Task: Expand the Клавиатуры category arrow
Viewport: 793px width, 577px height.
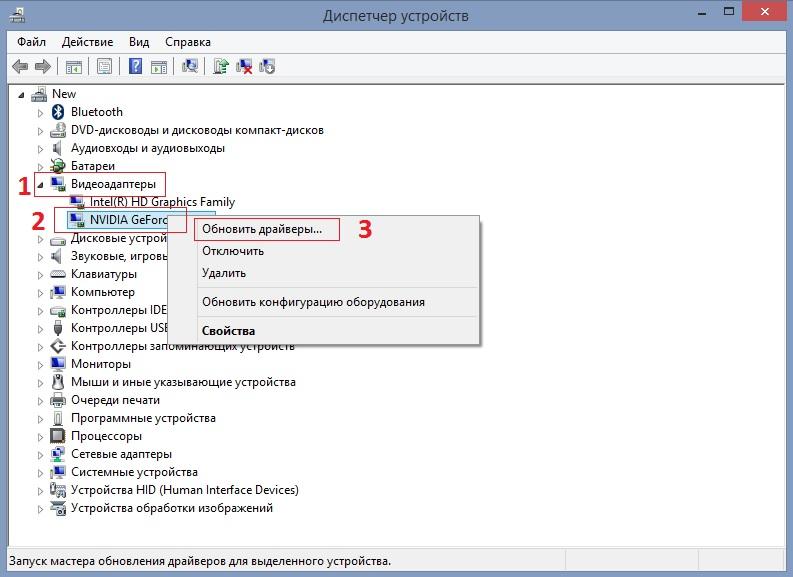Action: (x=40, y=275)
